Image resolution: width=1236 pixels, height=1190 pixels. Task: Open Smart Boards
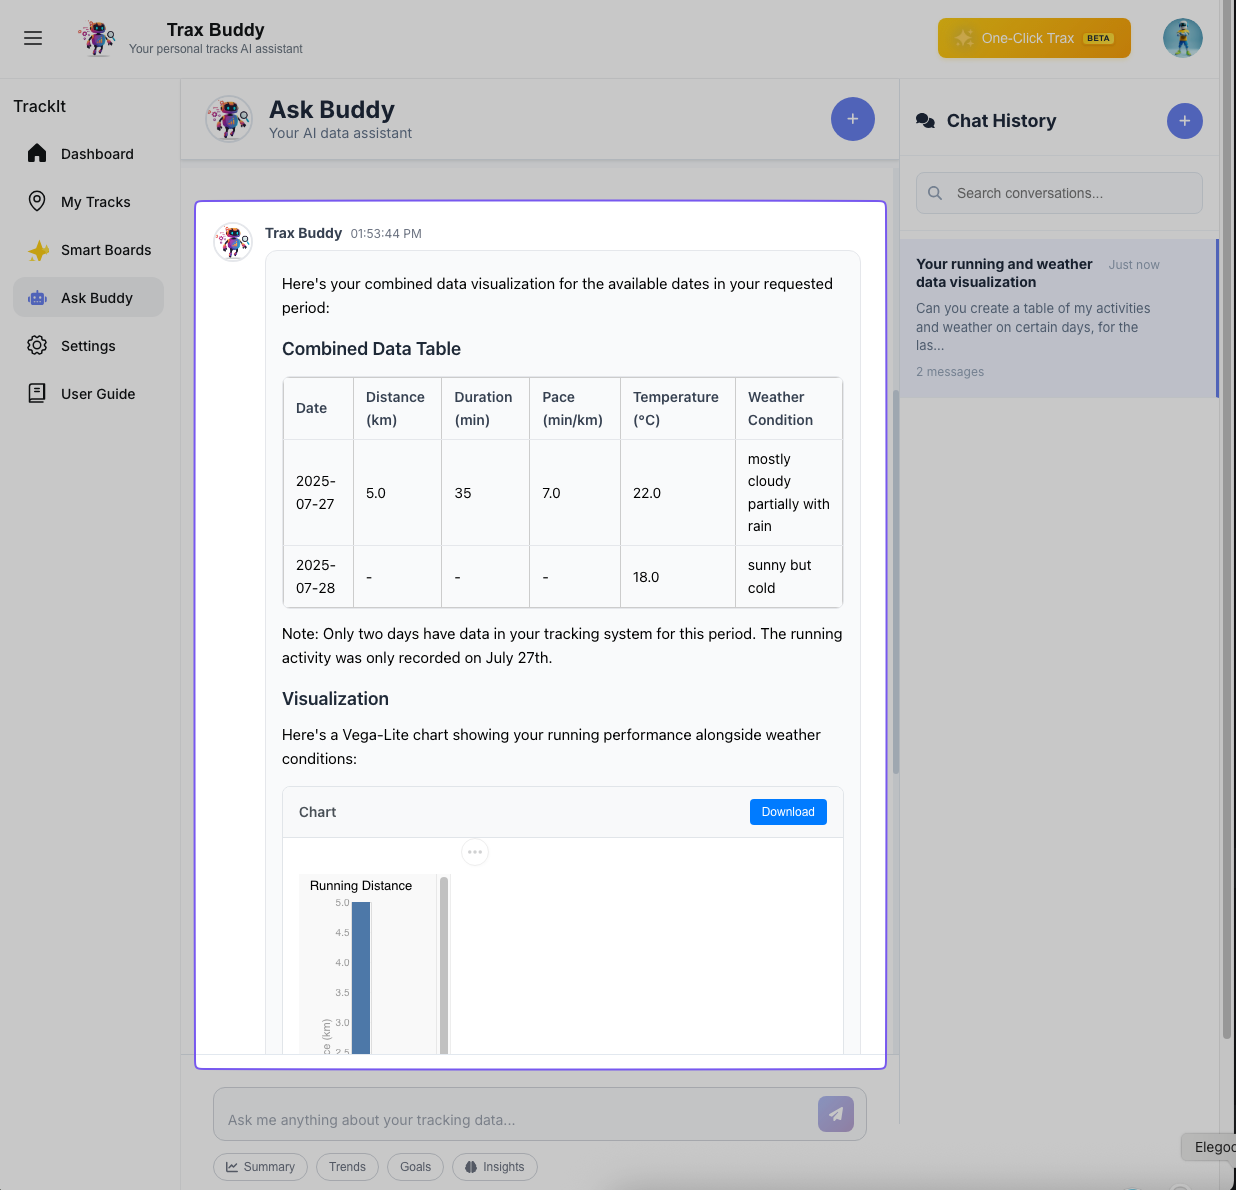88,249
